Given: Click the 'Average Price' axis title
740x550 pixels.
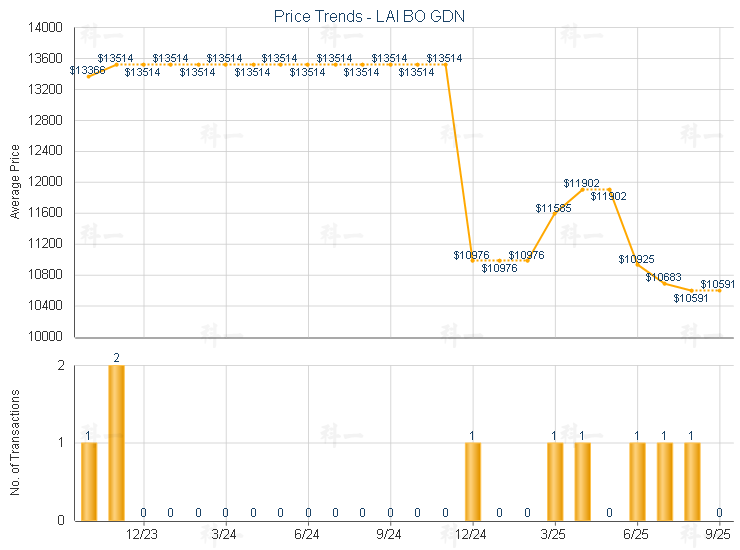Looking at the screenshot, I should 15,182.
